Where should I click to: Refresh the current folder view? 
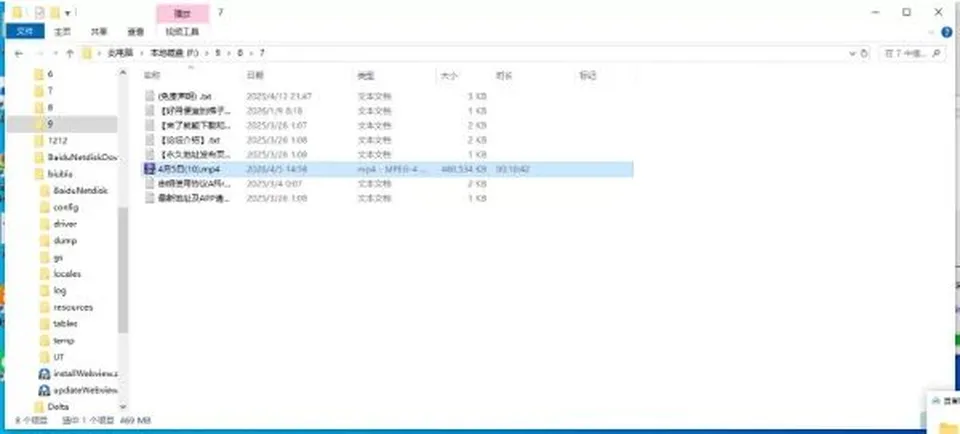click(864, 54)
